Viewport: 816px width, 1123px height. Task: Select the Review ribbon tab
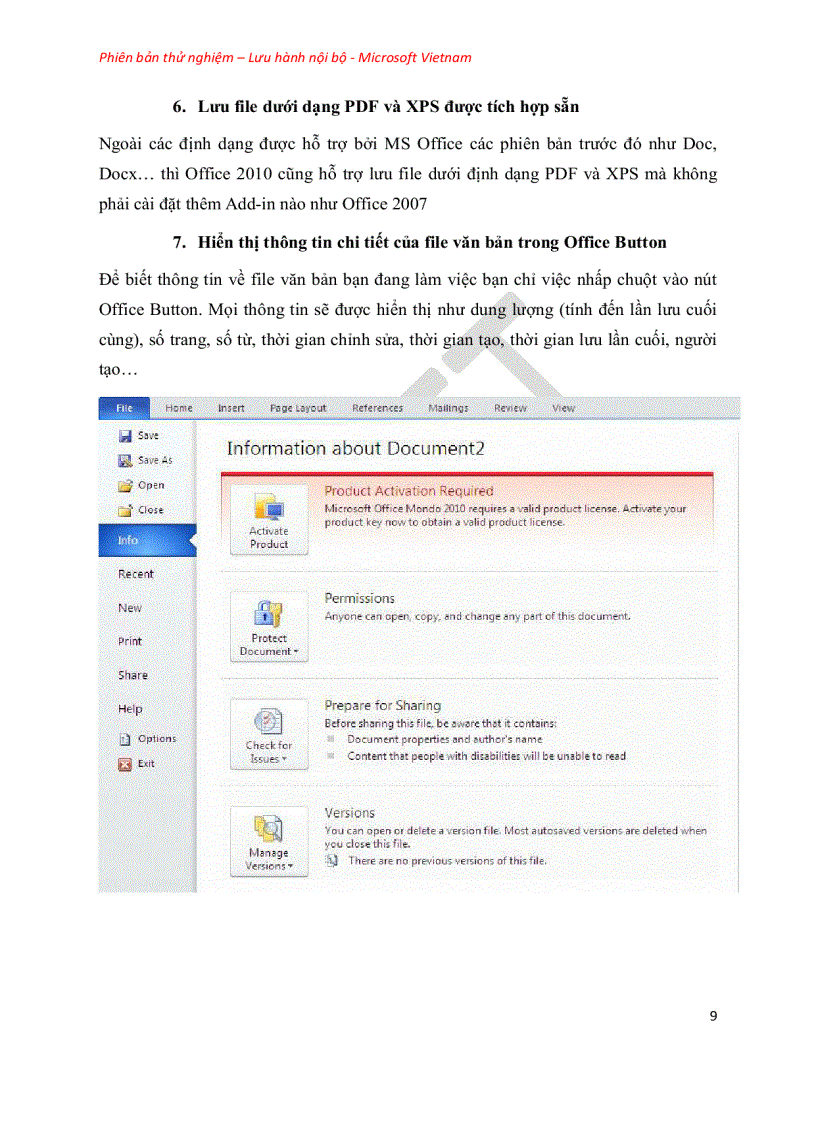(510, 408)
